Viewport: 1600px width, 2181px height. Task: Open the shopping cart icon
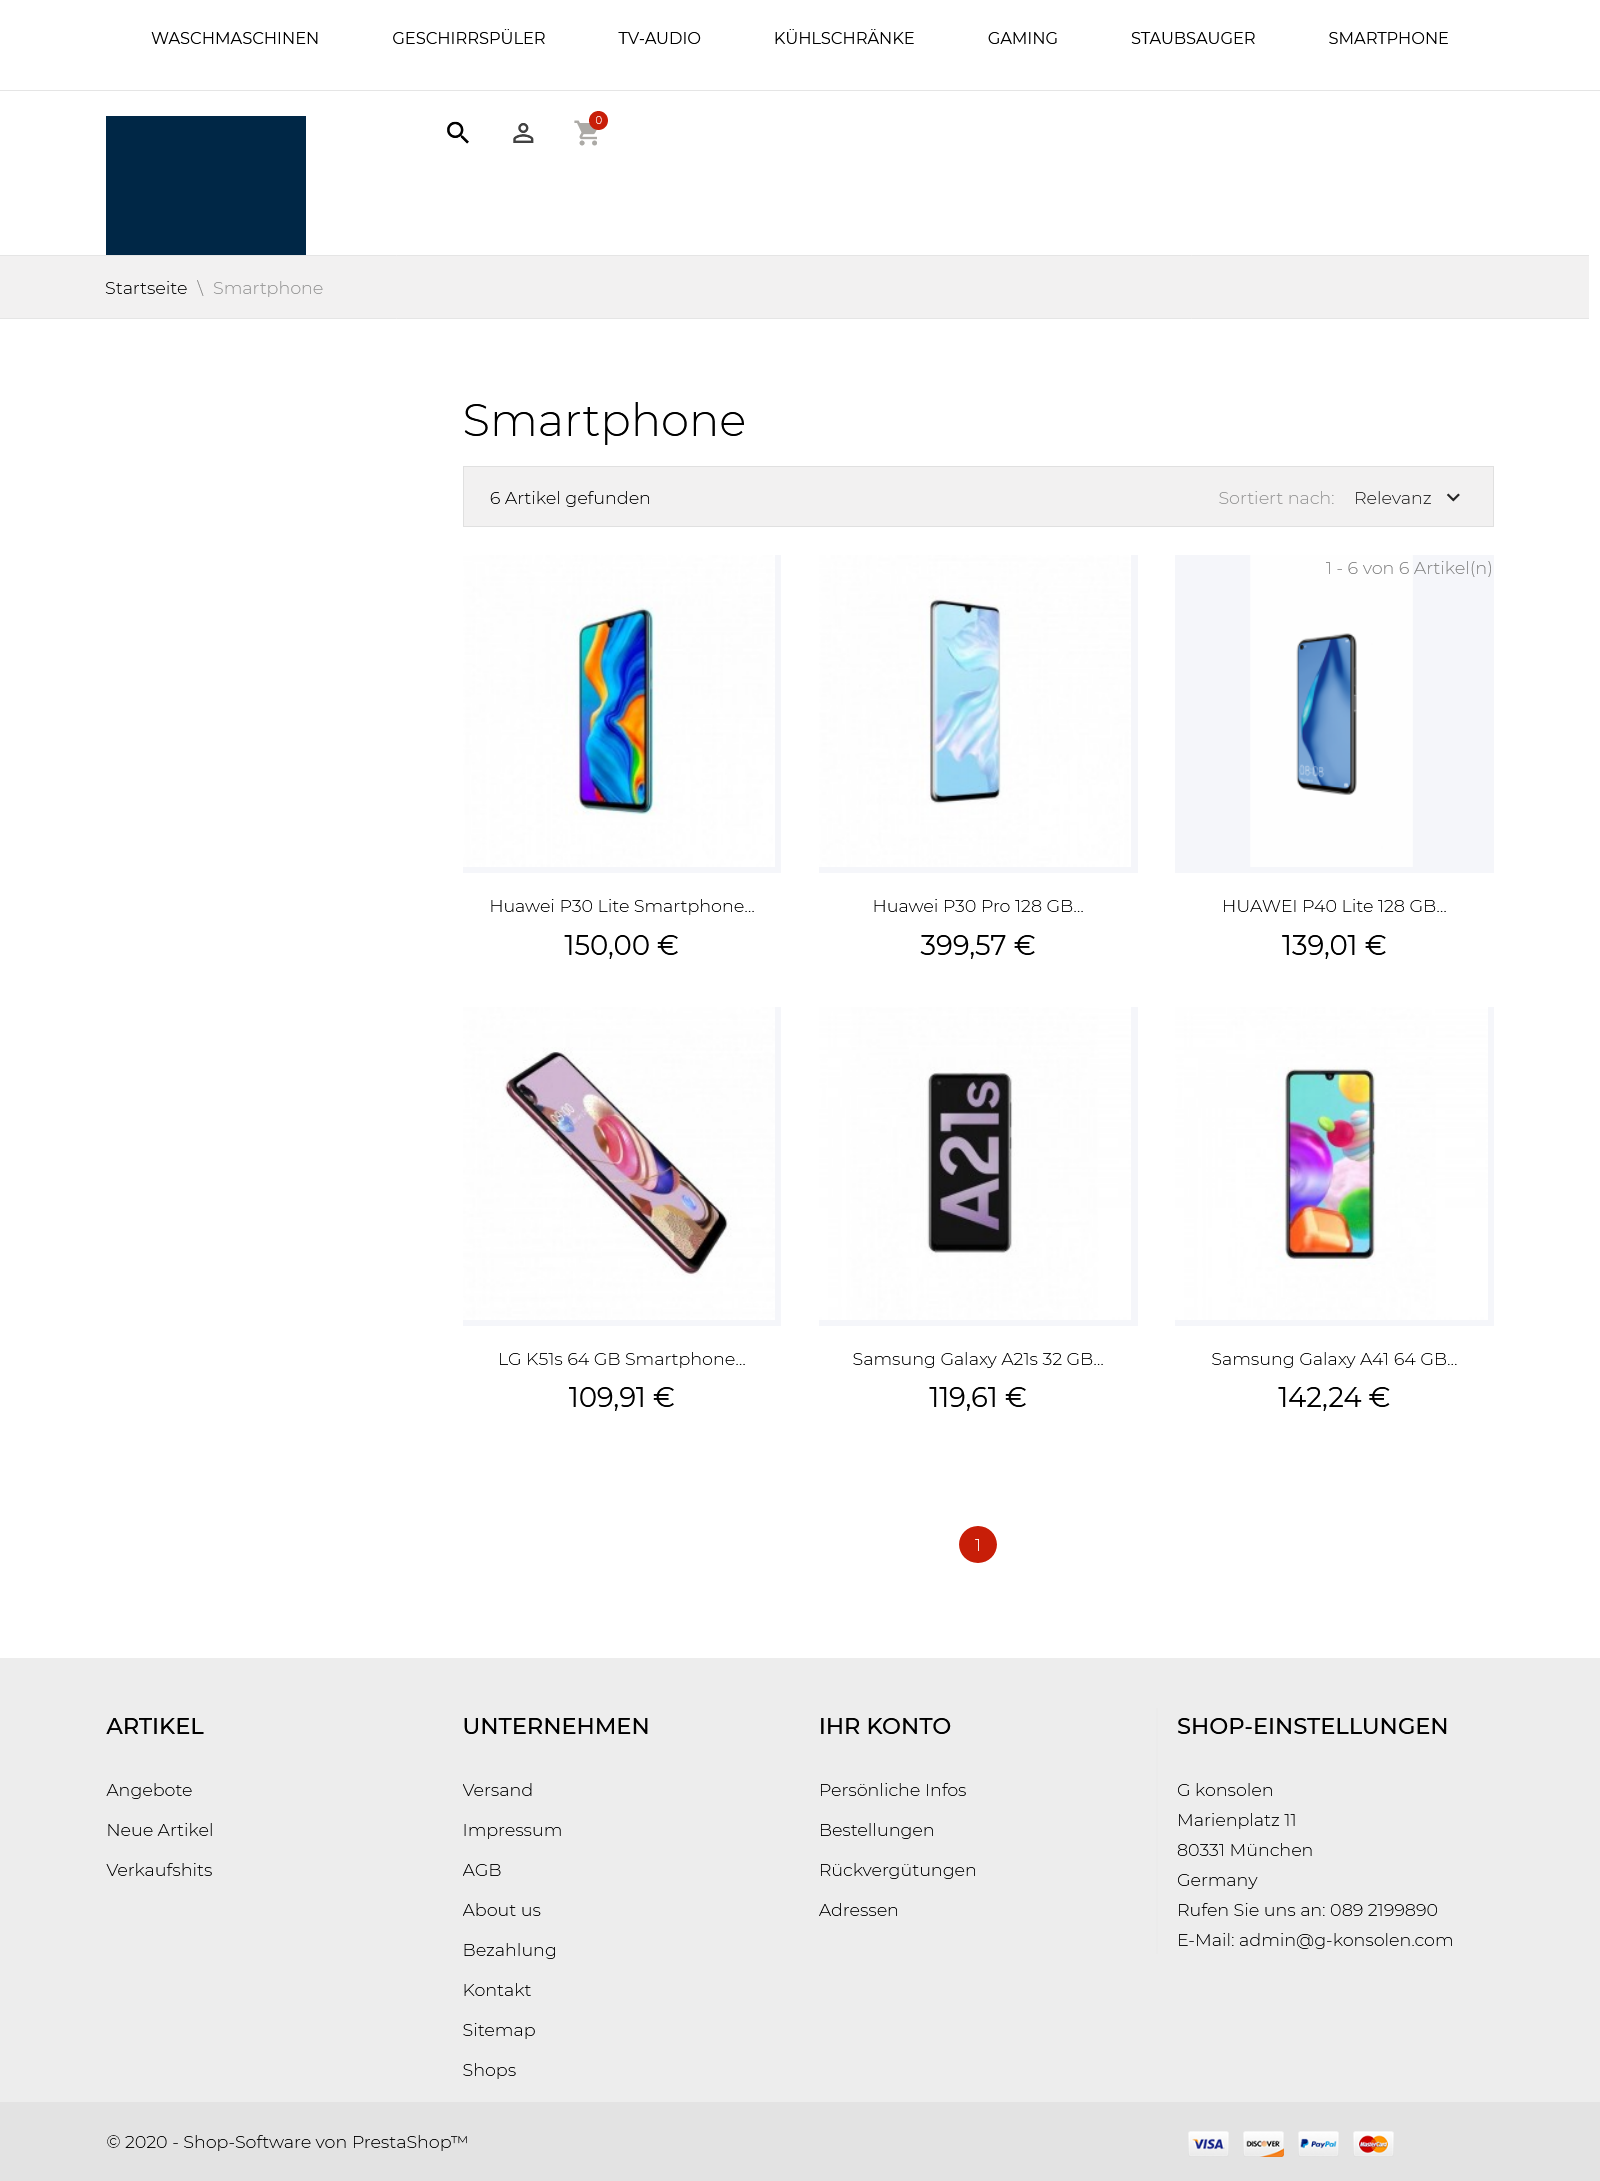(x=587, y=132)
